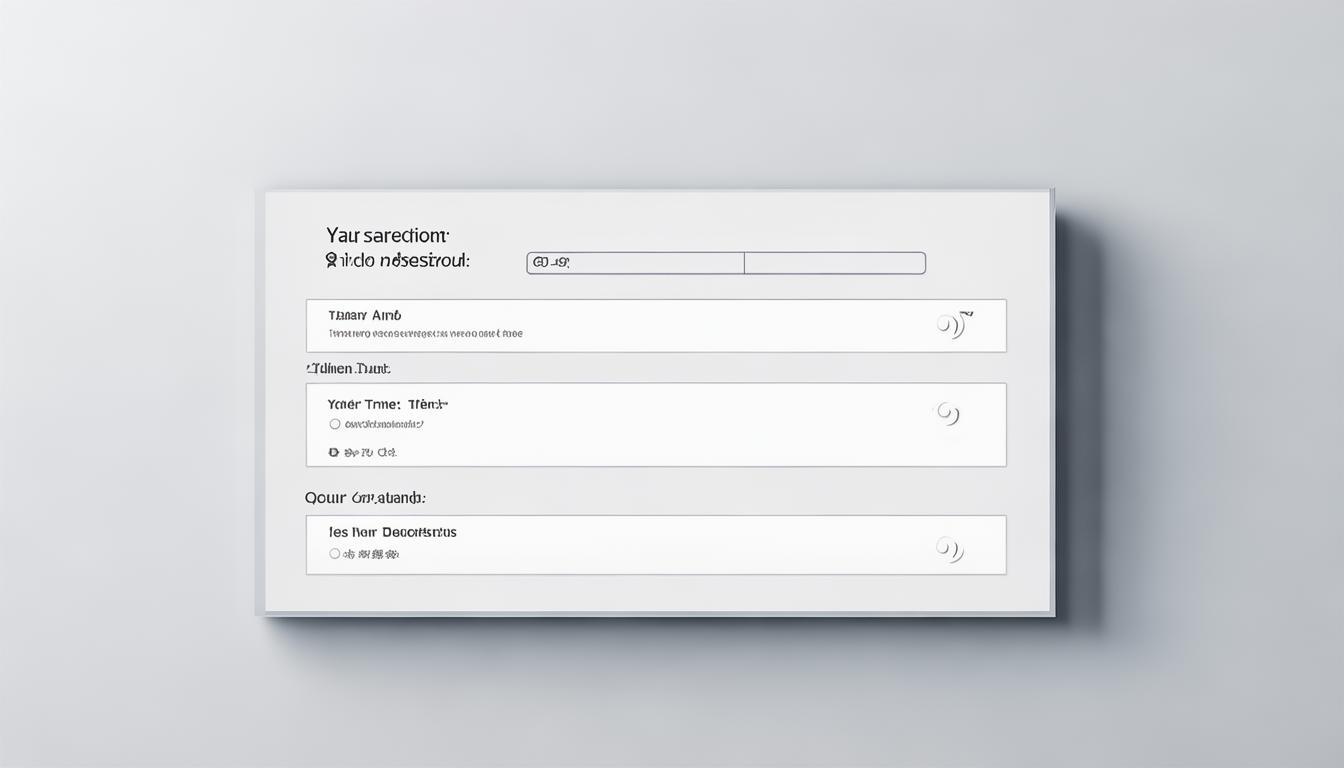Viewport: 1344px width, 768px height.
Task: Click the empty right segment of the input field
Action: coord(834,263)
